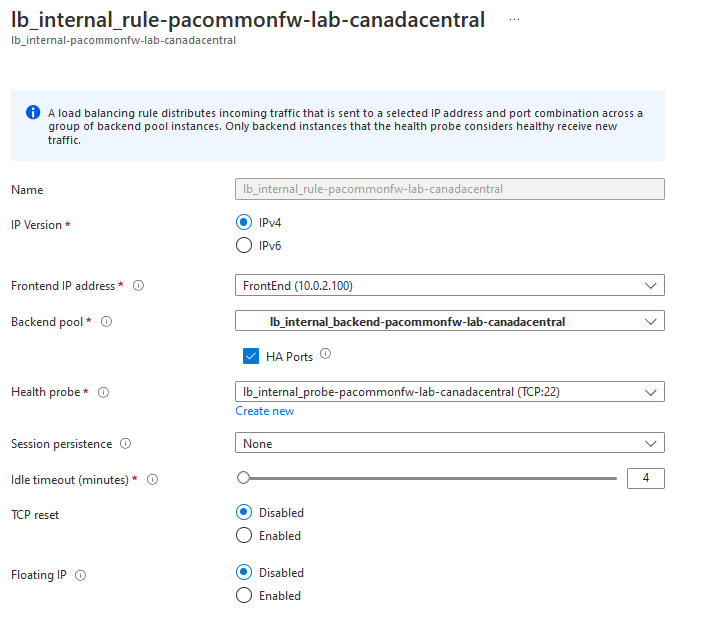
Task: Click the Health probe info icon
Action: (103, 393)
